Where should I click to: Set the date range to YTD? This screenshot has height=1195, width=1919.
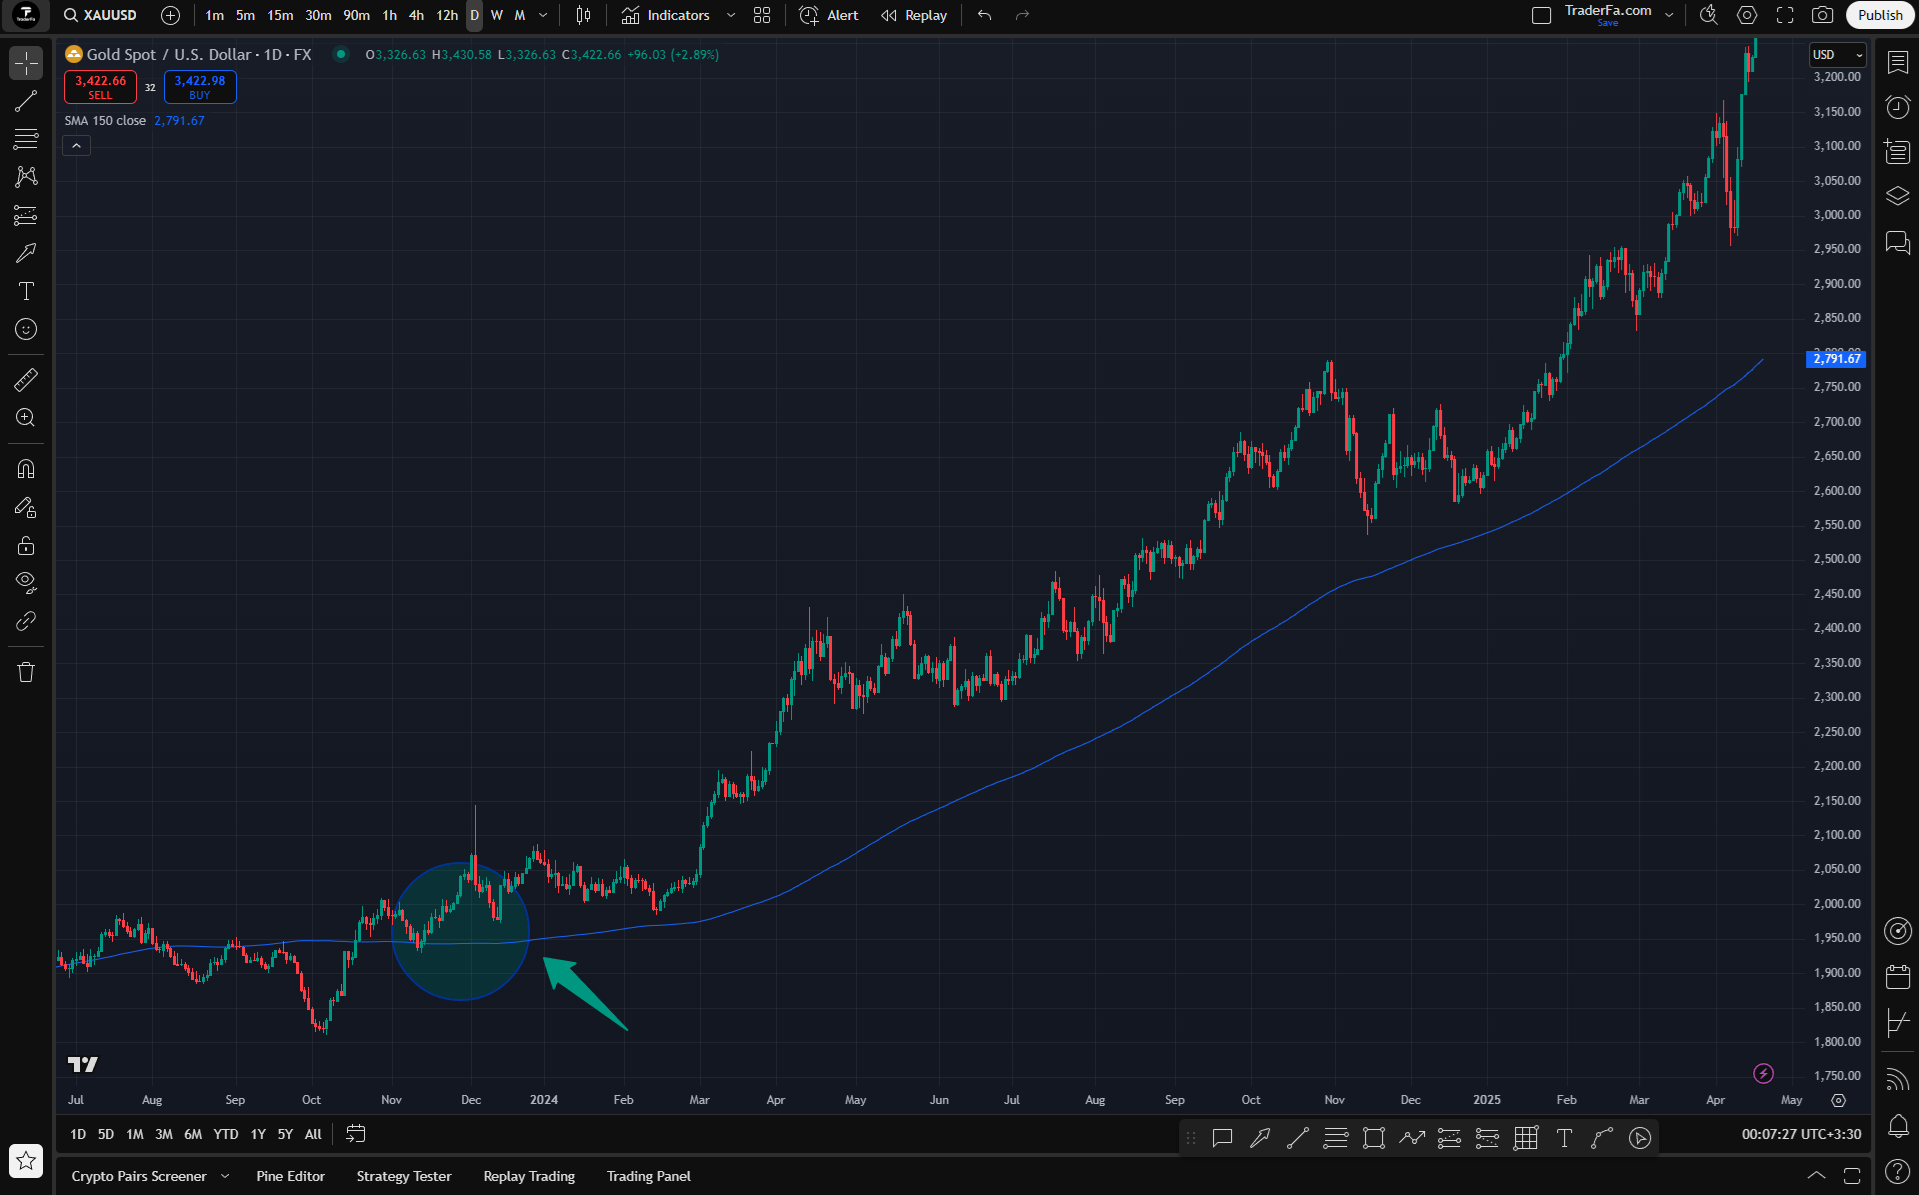[226, 1134]
